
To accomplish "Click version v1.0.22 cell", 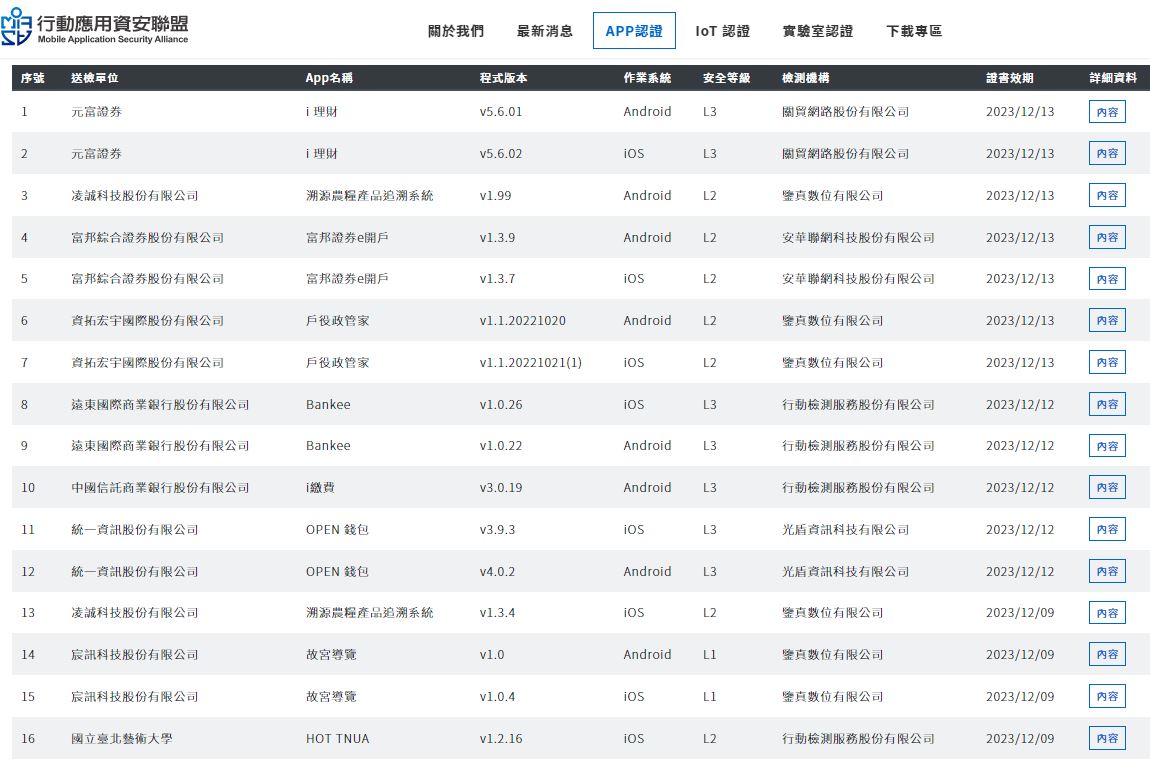I will point(501,446).
